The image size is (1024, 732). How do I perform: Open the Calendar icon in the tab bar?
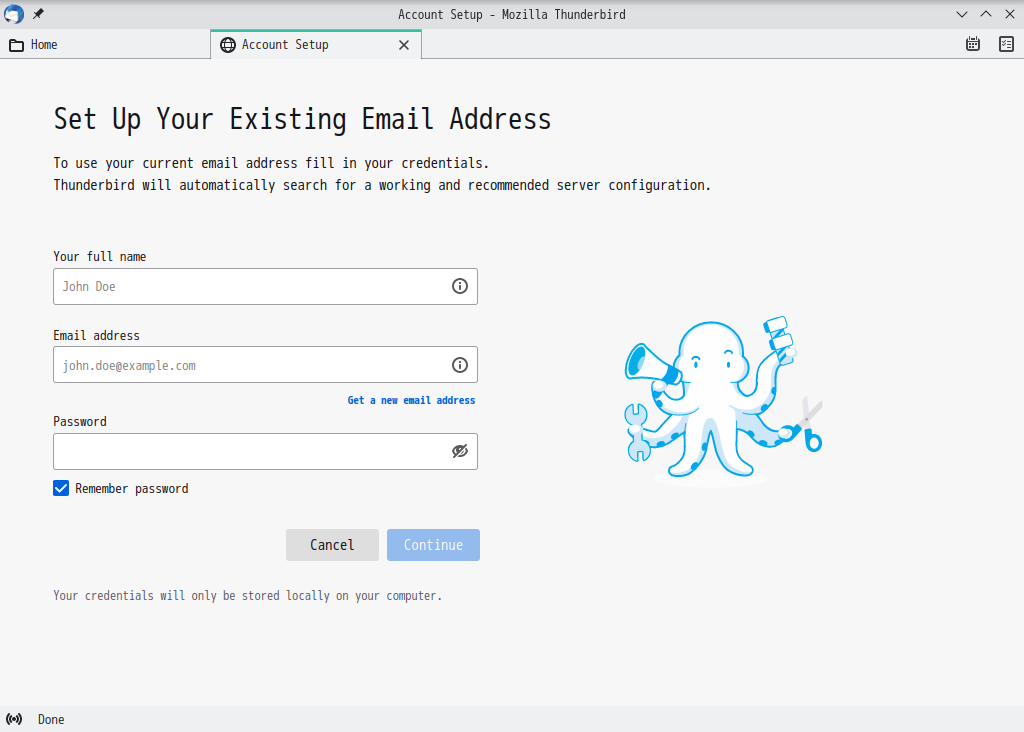coord(972,44)
